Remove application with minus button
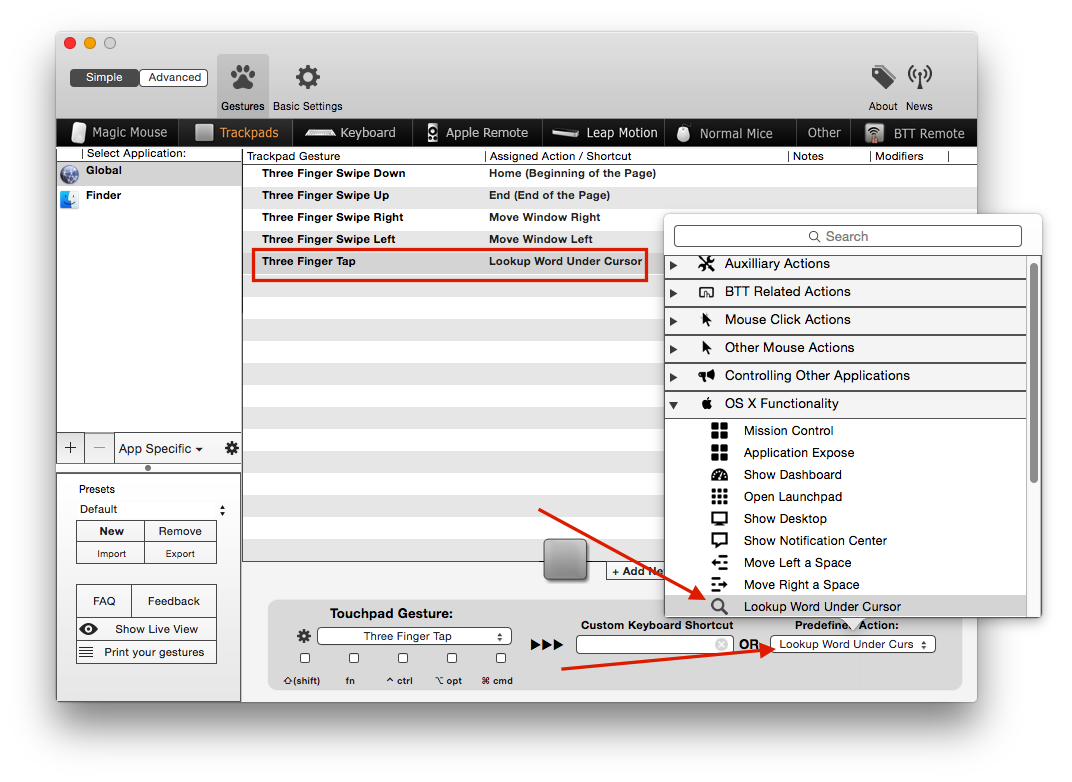Image resolution: width=1072 pixels, height=782 pixels. (x=100, y=448)
